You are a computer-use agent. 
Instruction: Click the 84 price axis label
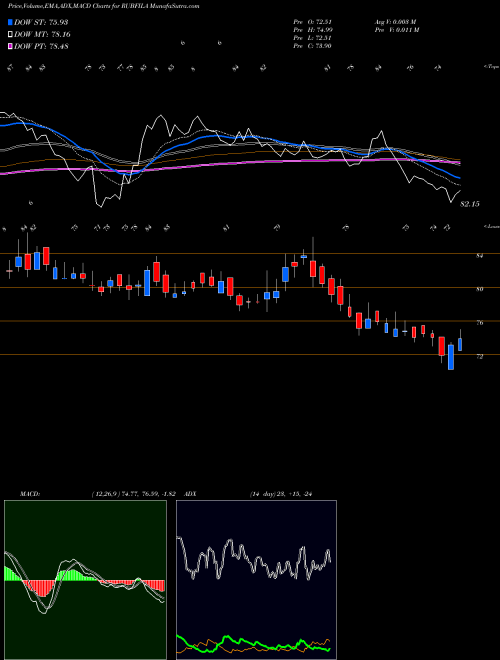(x=479, y=255)
